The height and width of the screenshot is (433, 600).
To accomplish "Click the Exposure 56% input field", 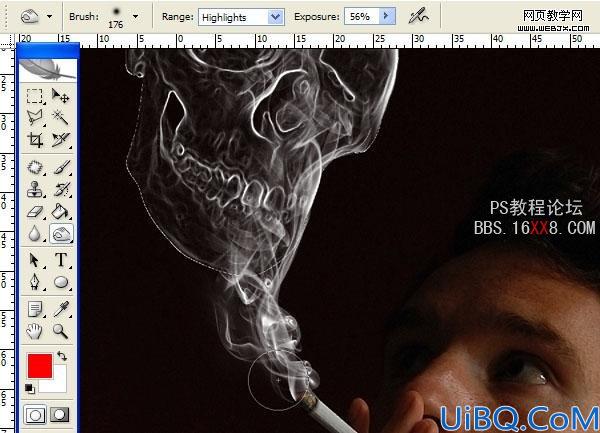I will click(362, 16).
